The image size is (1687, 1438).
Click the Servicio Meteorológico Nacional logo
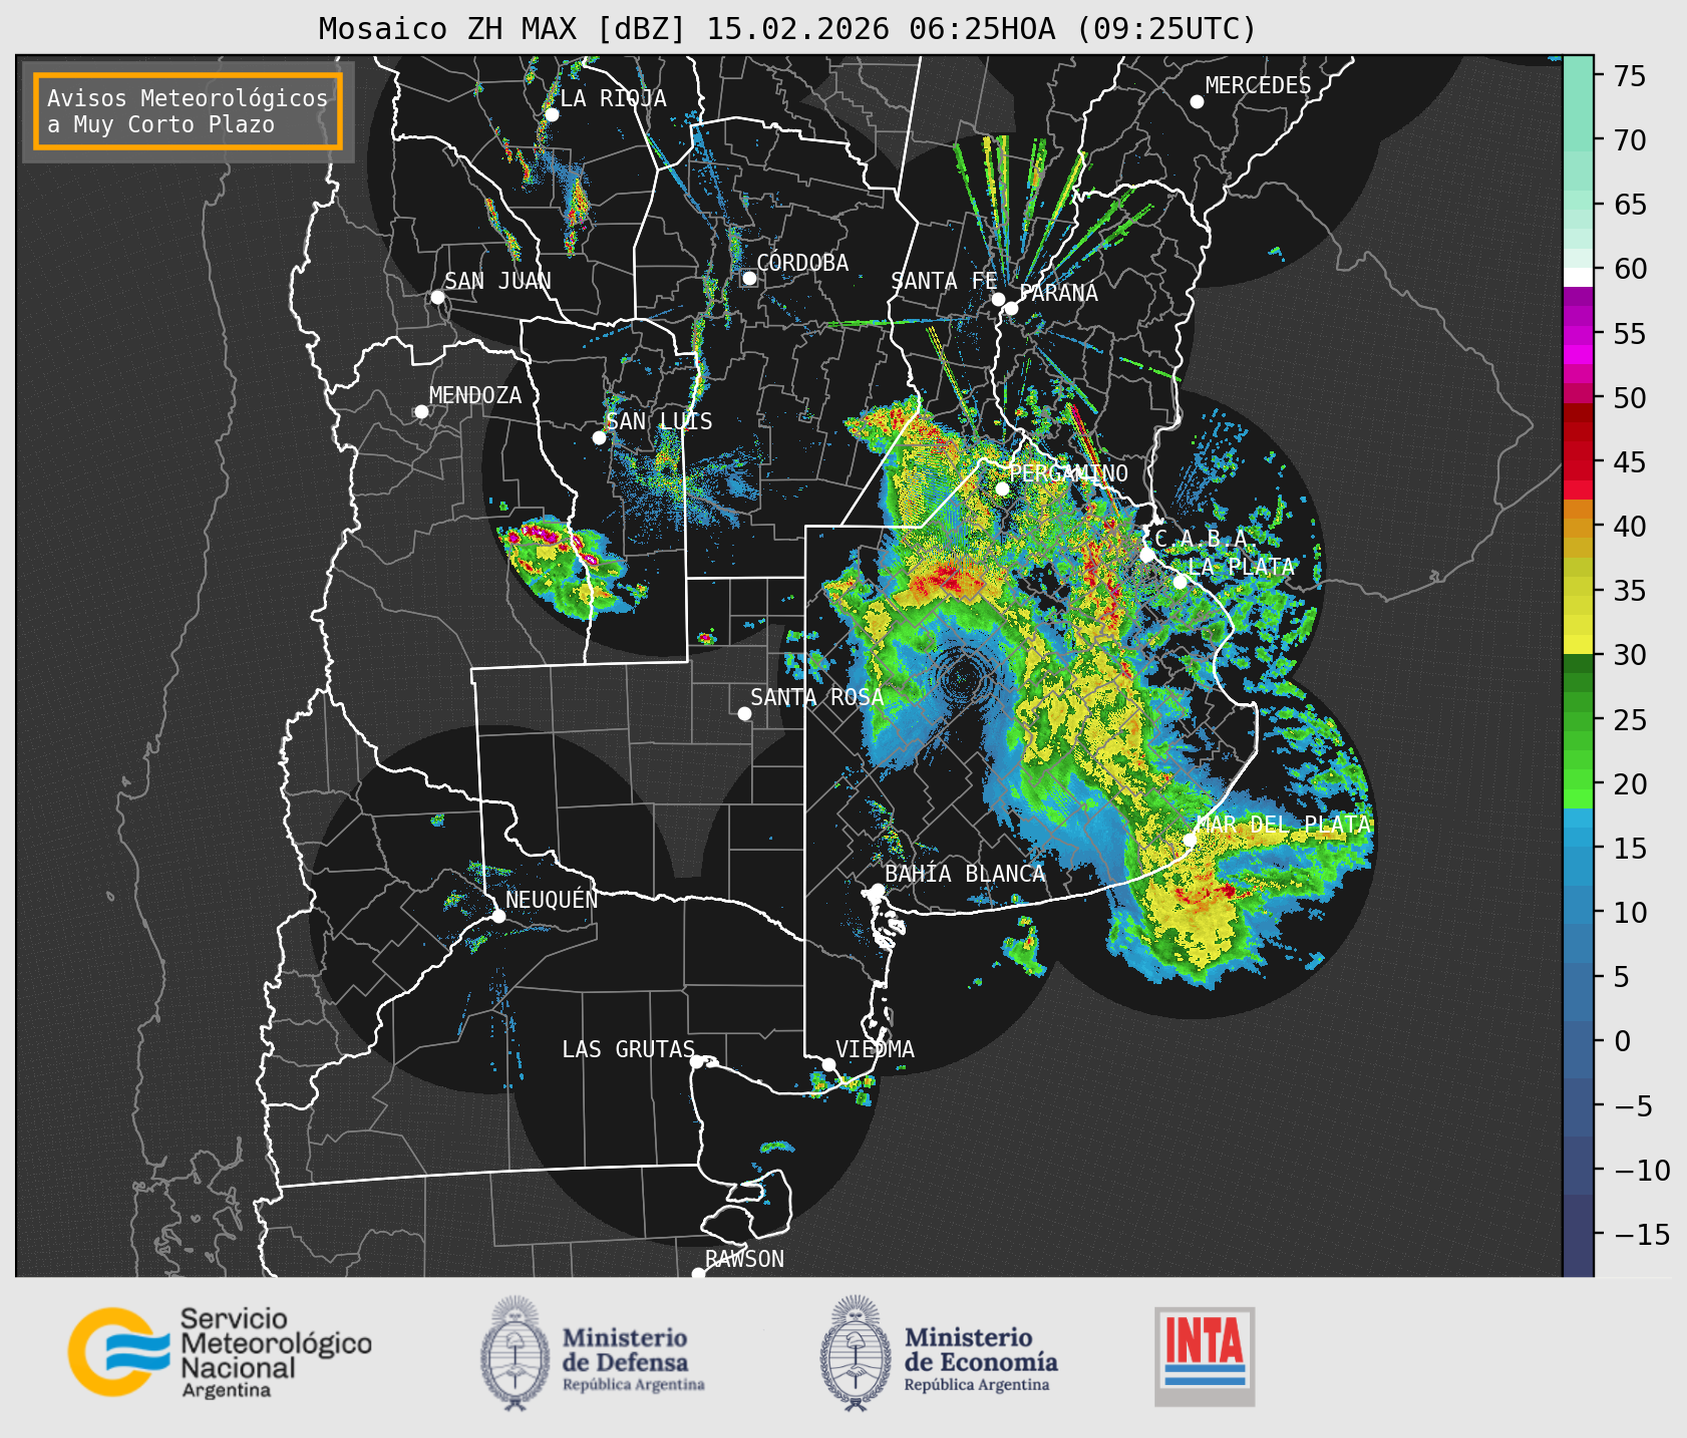[219, 1352]
